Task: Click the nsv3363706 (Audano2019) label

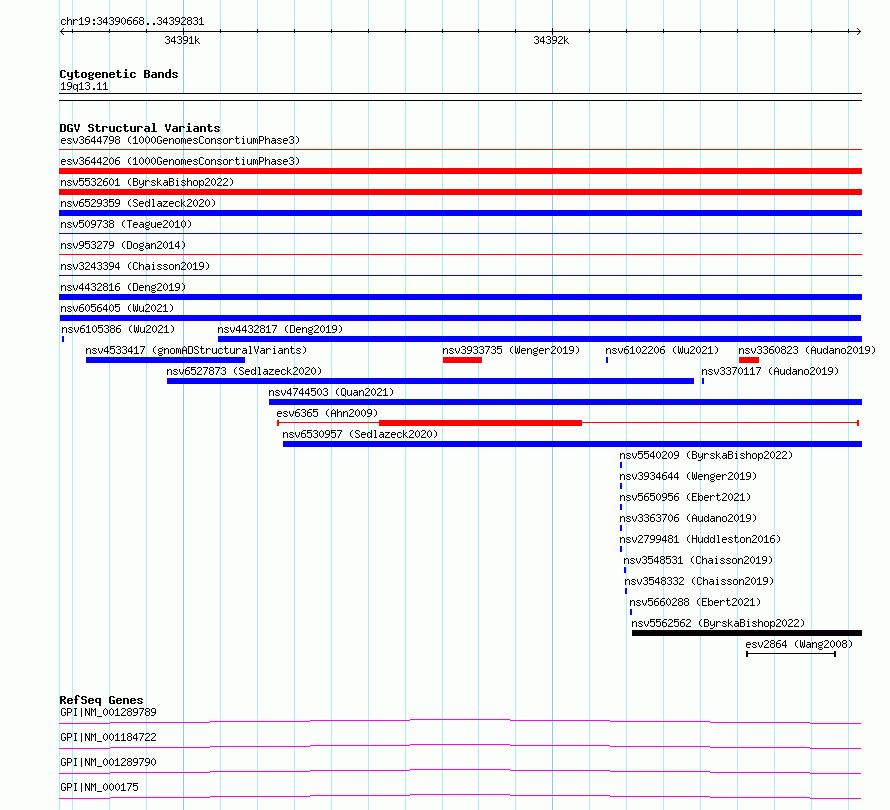Action: coord(688,518)
